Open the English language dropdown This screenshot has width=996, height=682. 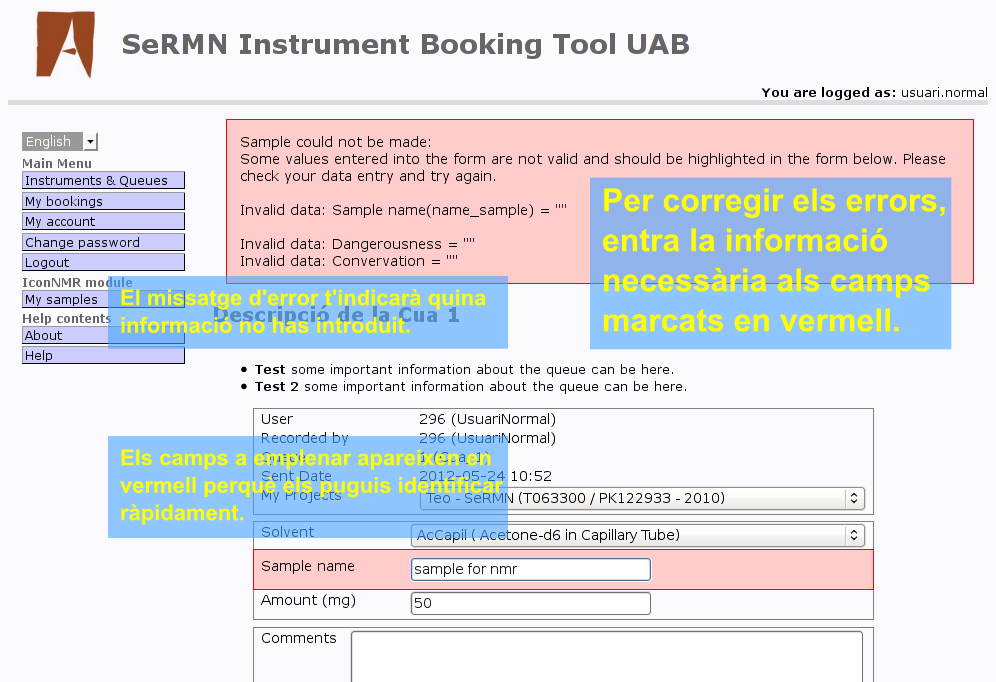pyautogui.click(x=60, y=141)
